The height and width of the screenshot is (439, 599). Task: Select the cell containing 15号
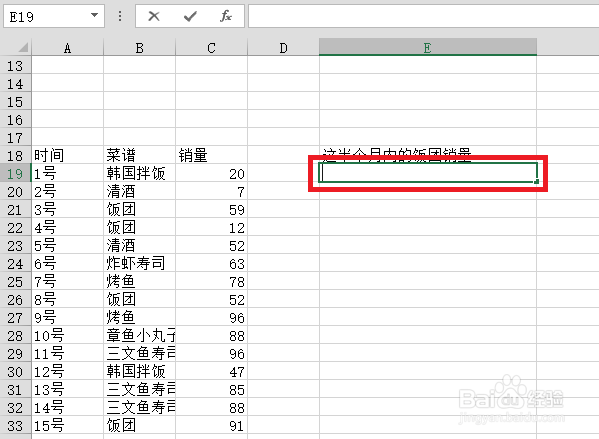(x=67, y=425)
